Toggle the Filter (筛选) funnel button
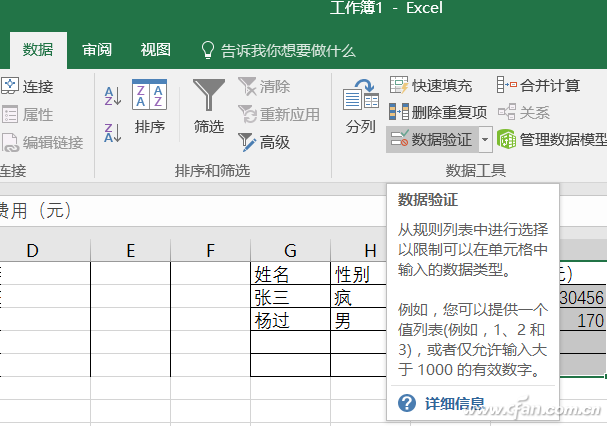The height and width of the screenshot is (426, 607). pyautogui.click(x=208, y=107)
